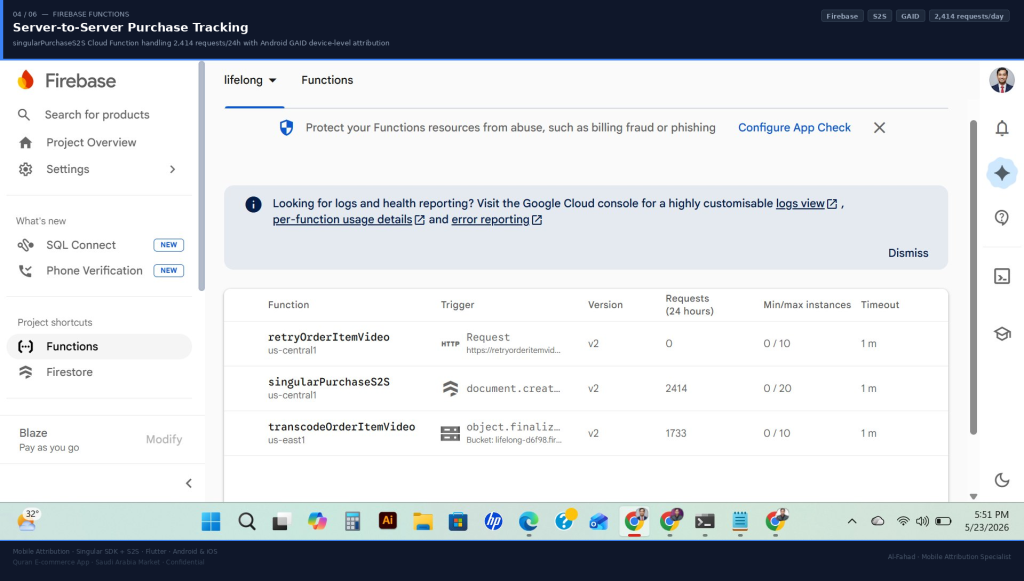This screenshot has height=581, width=1024.
Task: Click the Function column header
Action: pyautogui.click(x=288, y=305)
